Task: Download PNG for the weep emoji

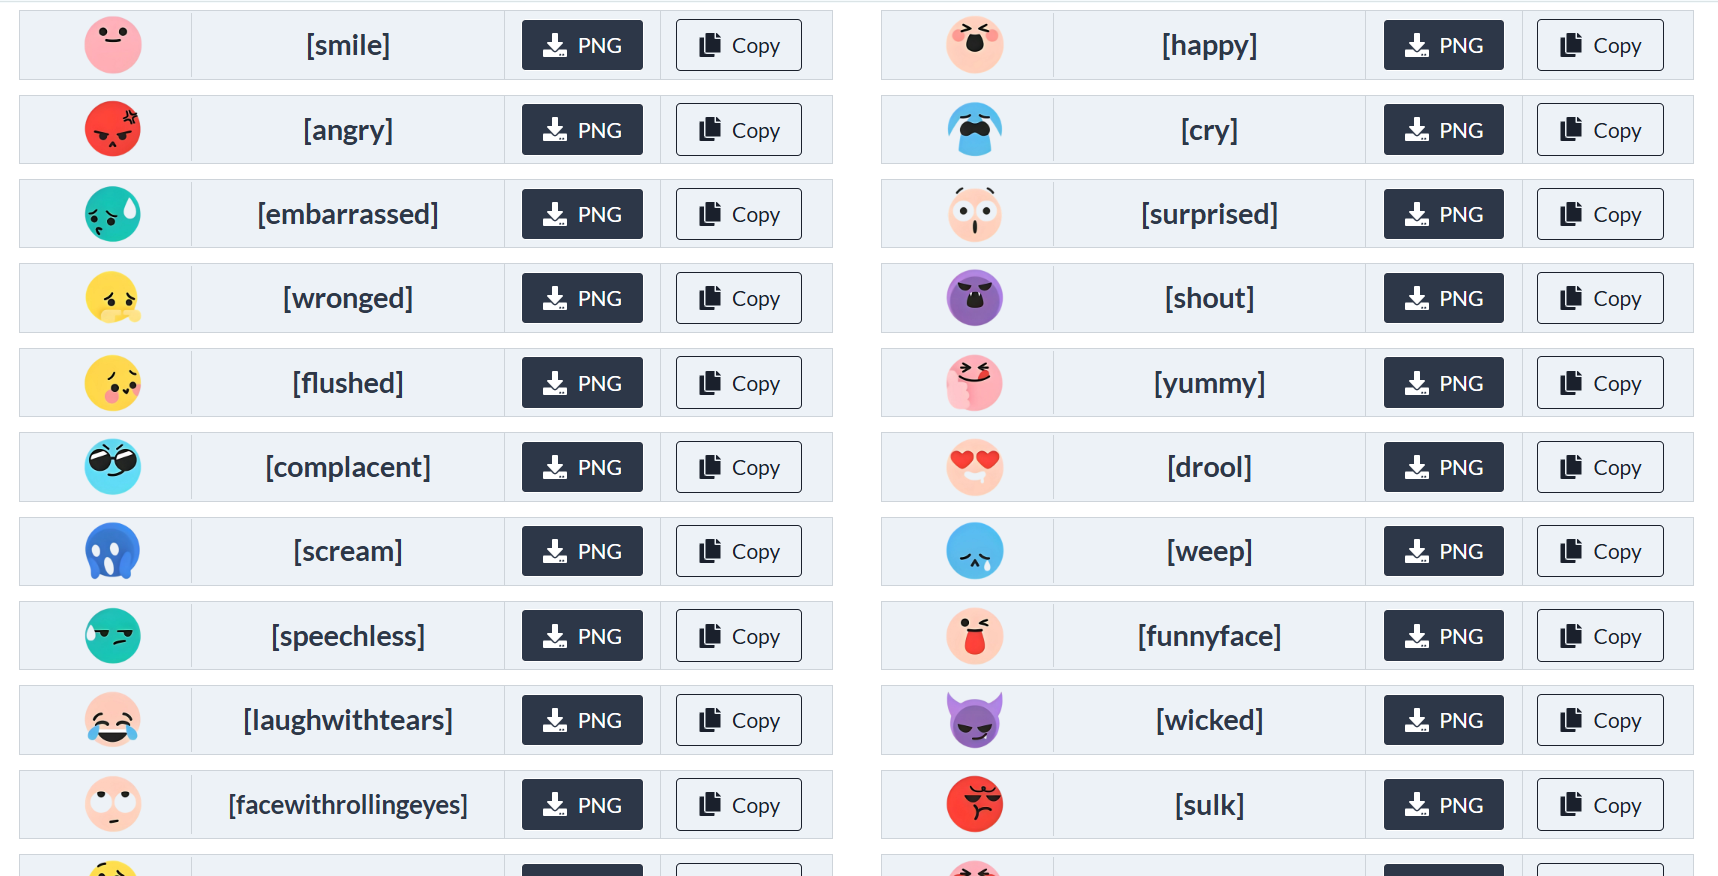Action: 1444,551
